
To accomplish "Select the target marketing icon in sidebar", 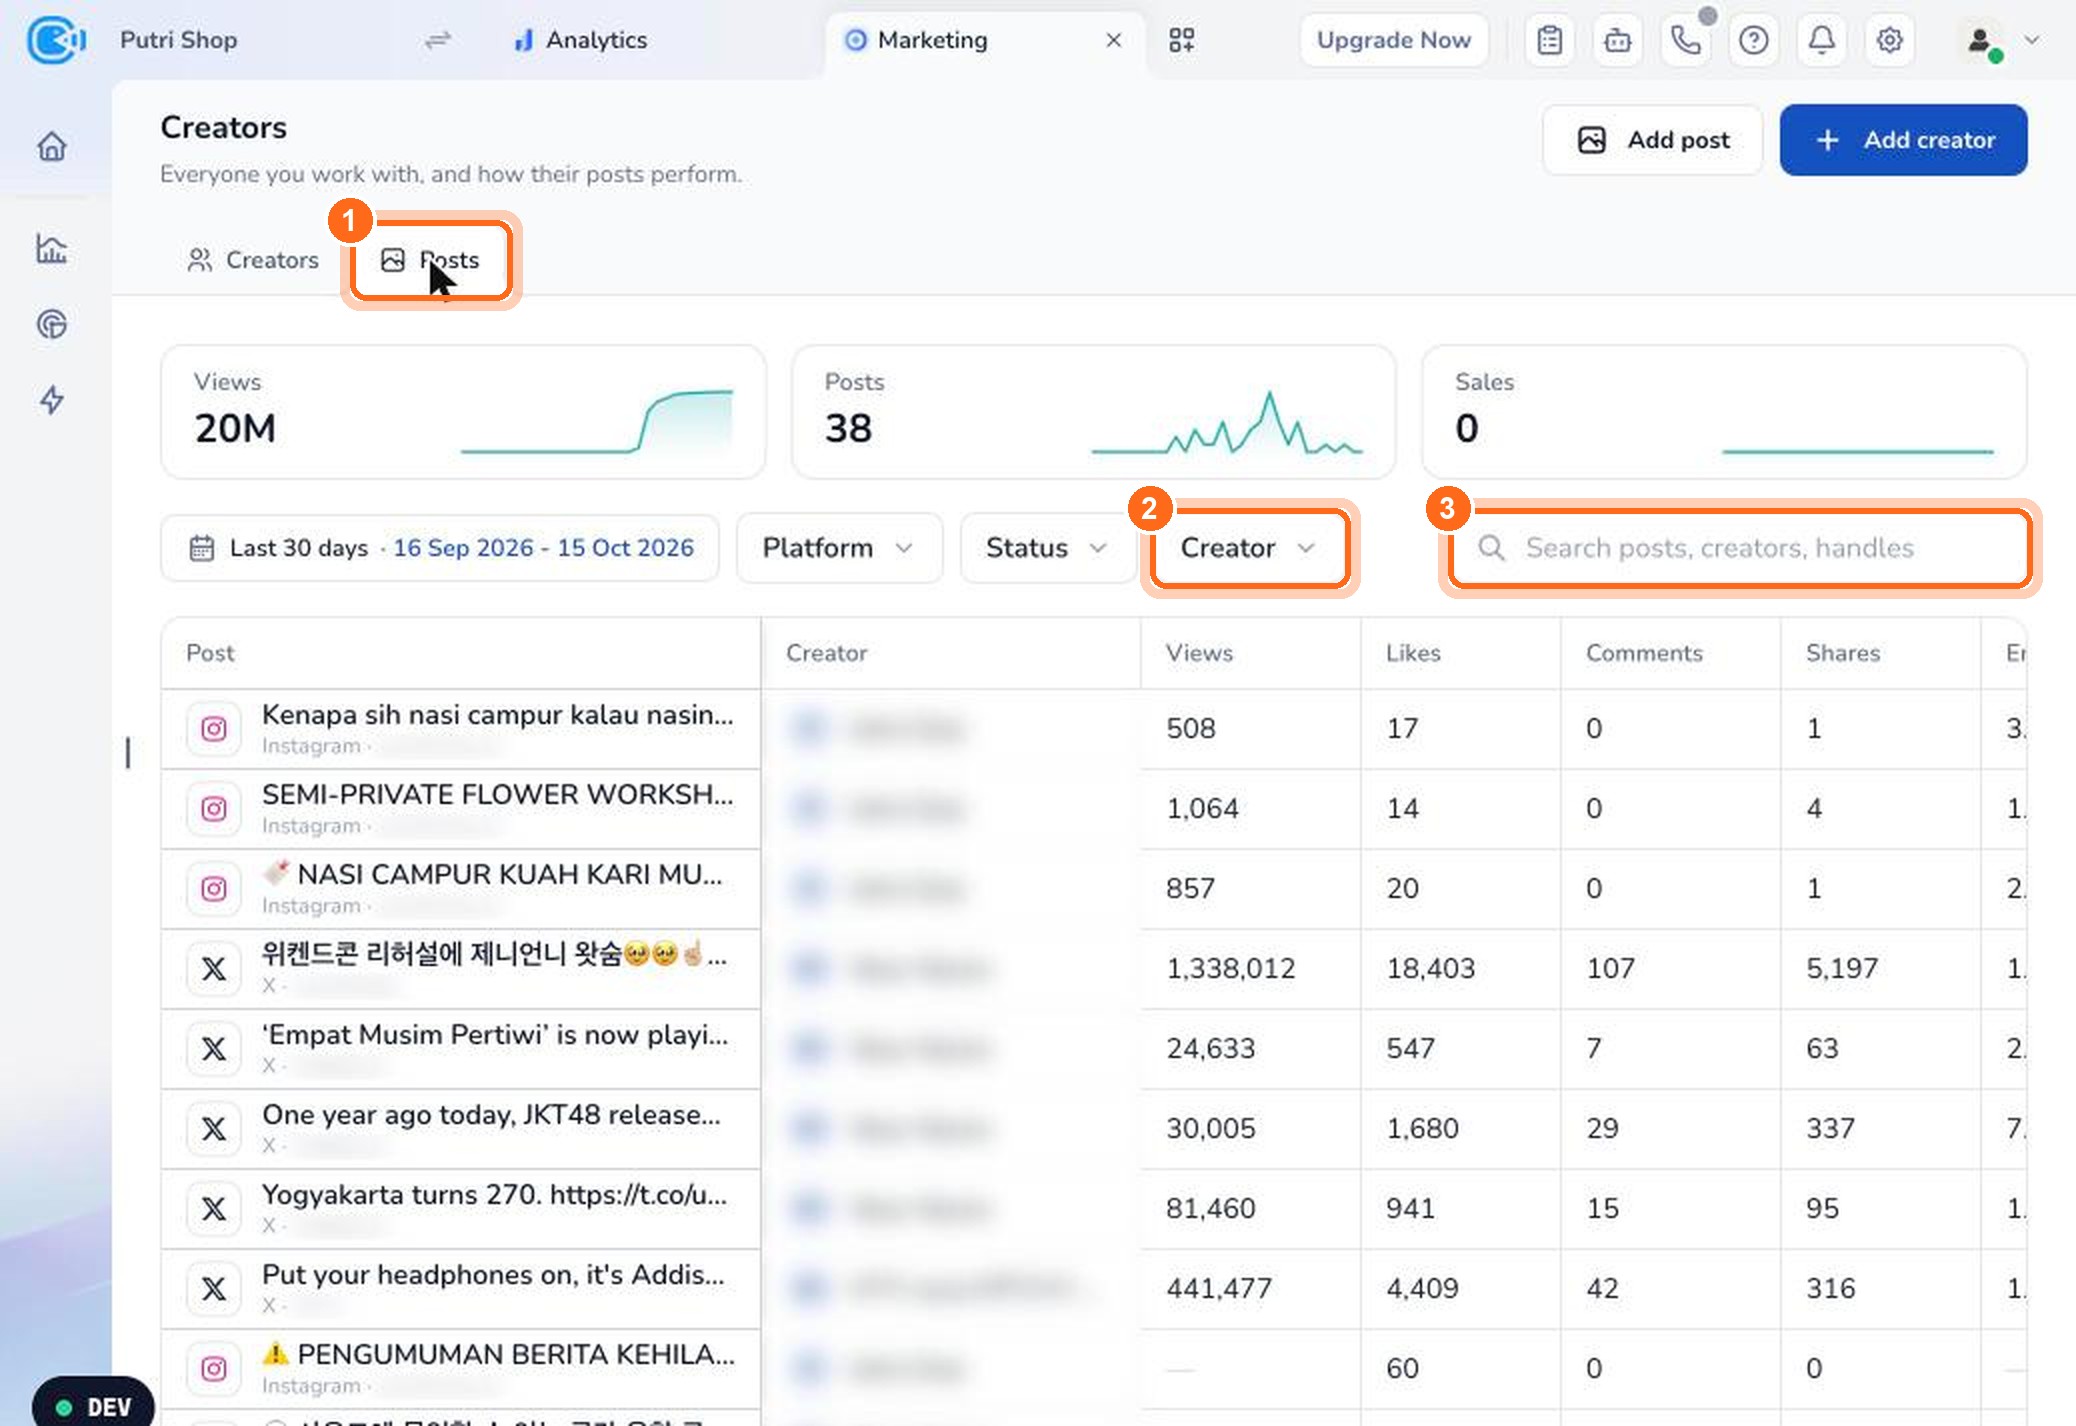I will (x=52, y=324).
